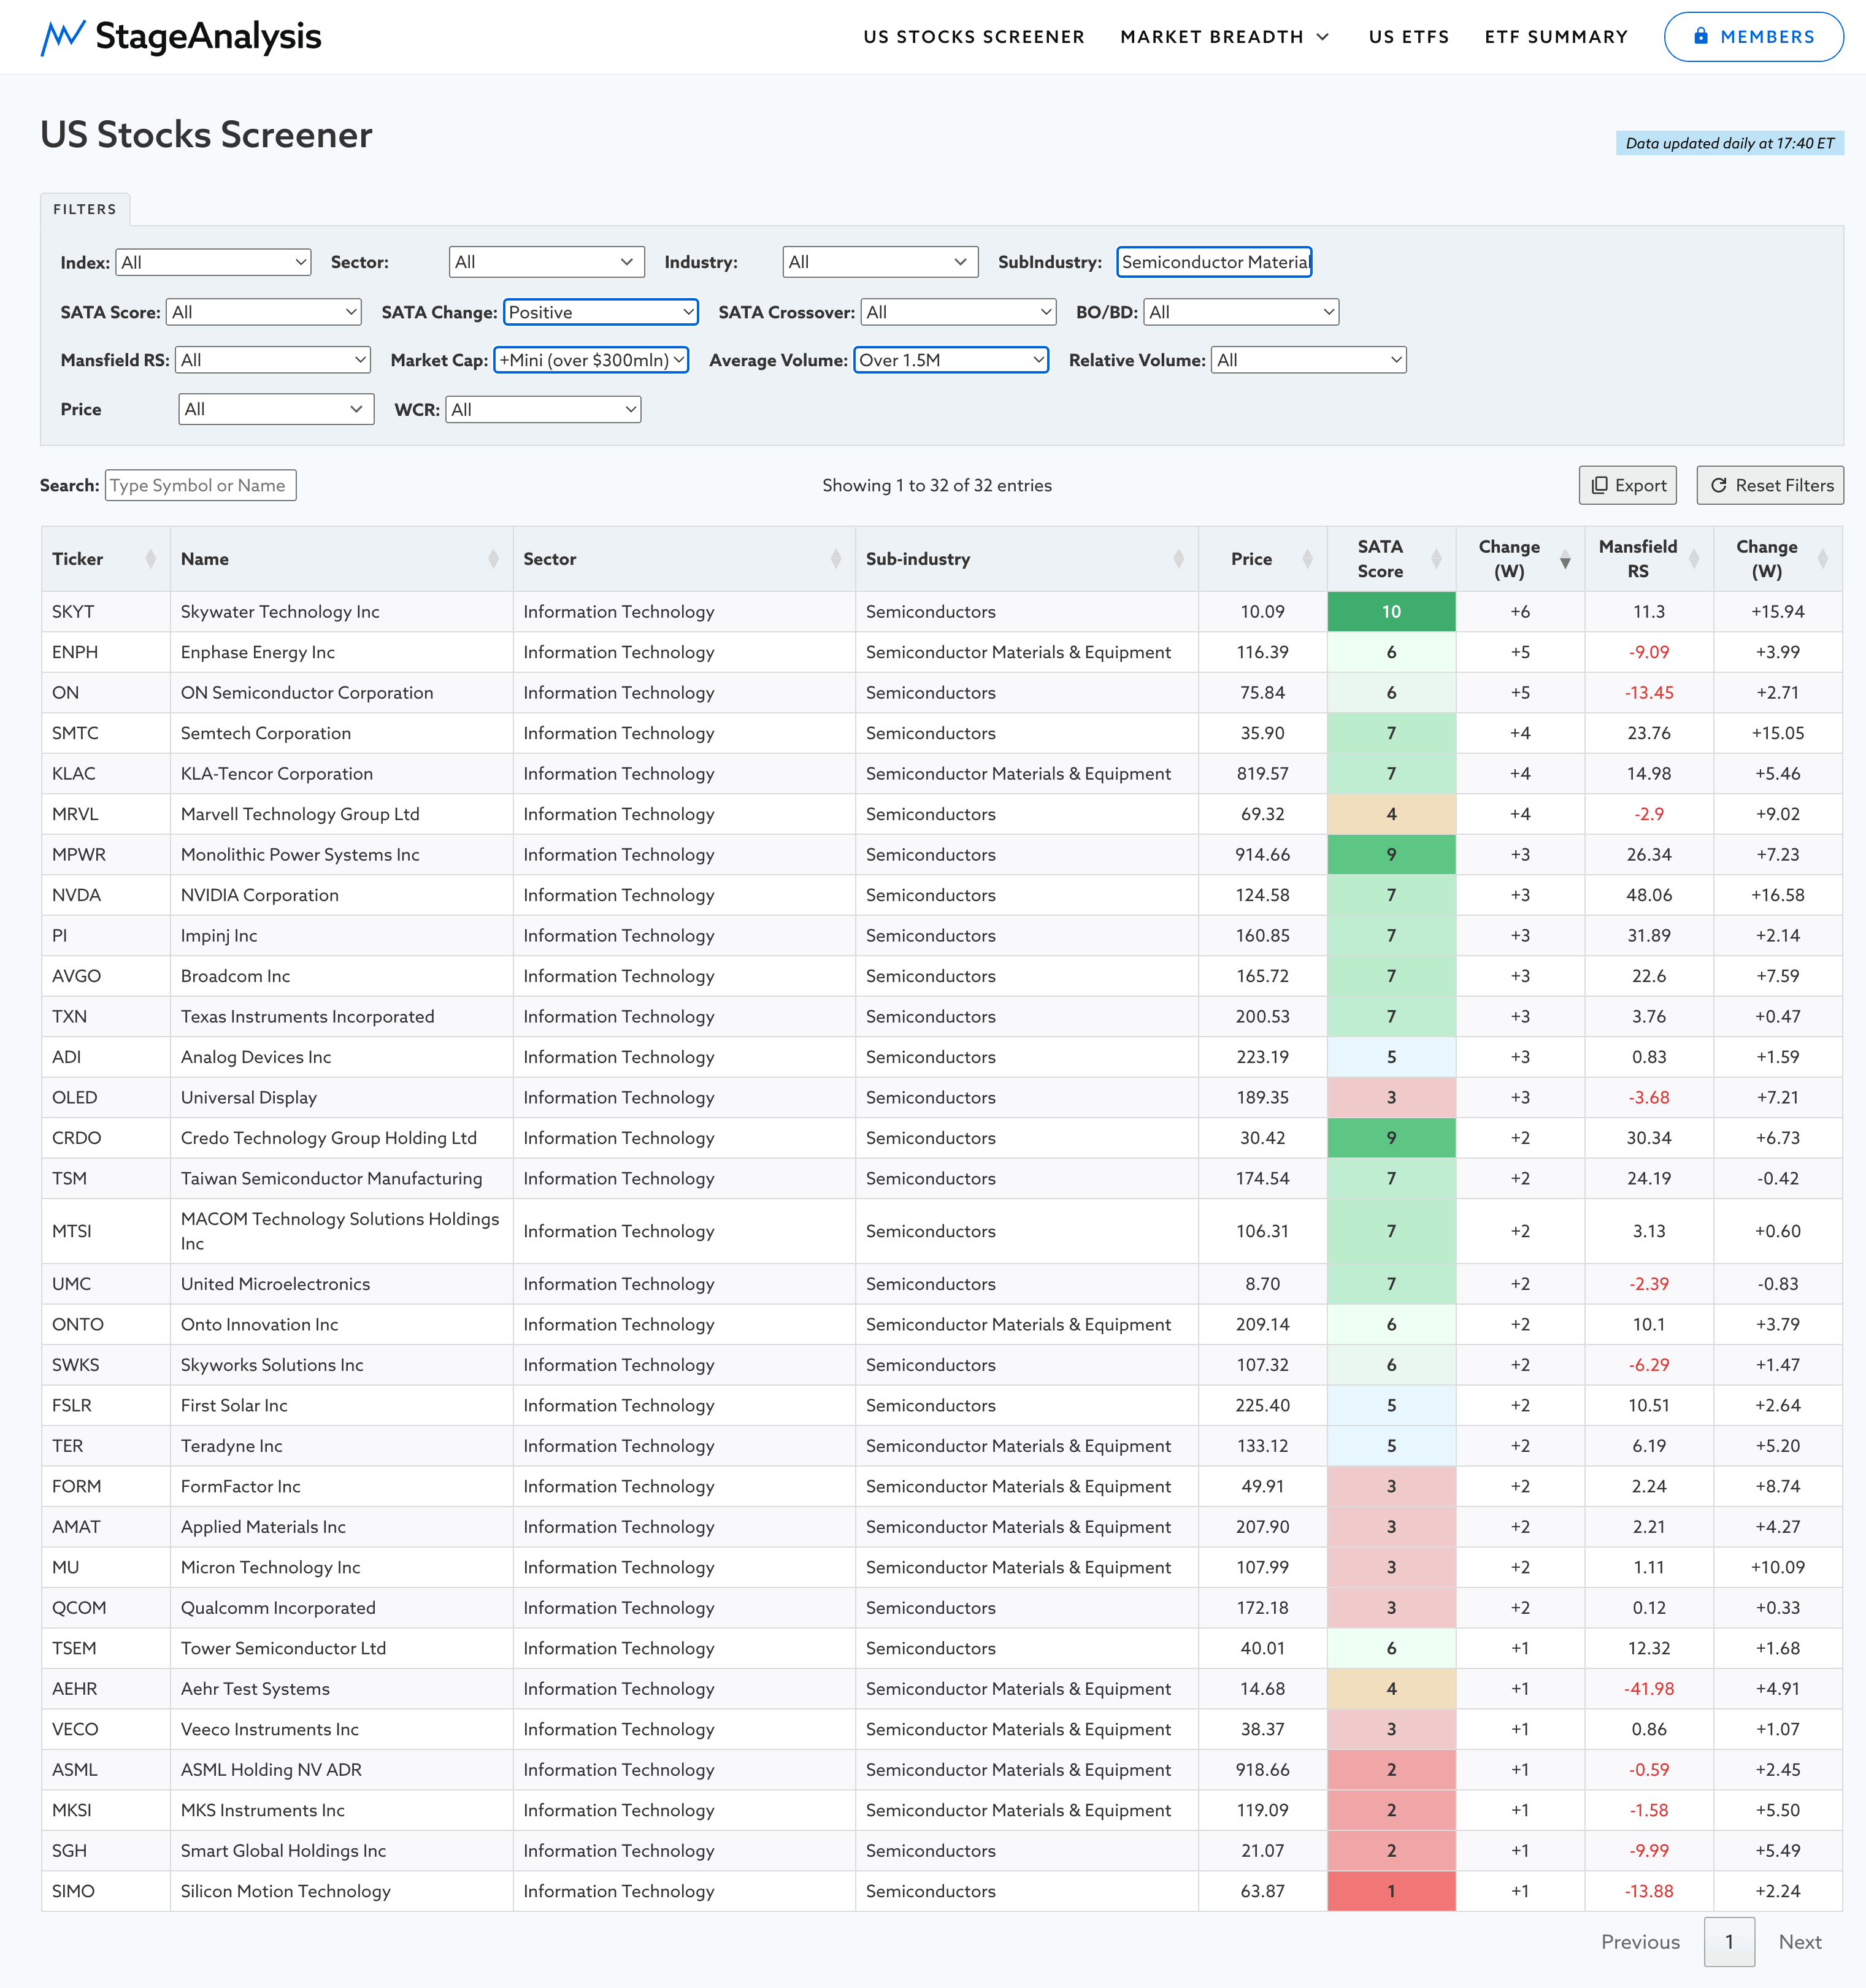Click the Export button
The height and width of the screenshot is (1988, 1866).
pos(1628,485)
